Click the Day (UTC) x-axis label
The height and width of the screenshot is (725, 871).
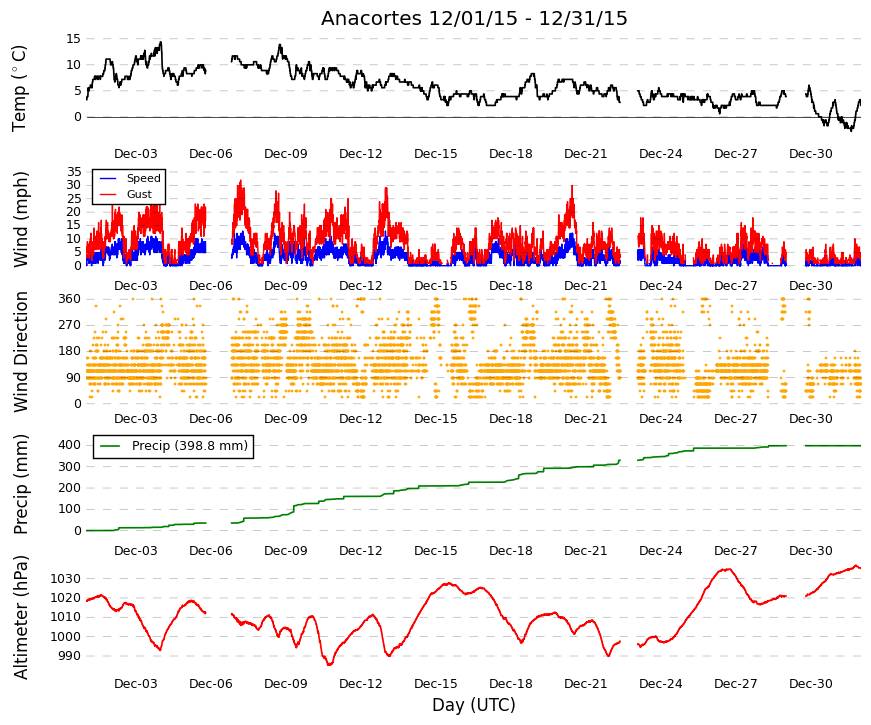pos(474,705)
